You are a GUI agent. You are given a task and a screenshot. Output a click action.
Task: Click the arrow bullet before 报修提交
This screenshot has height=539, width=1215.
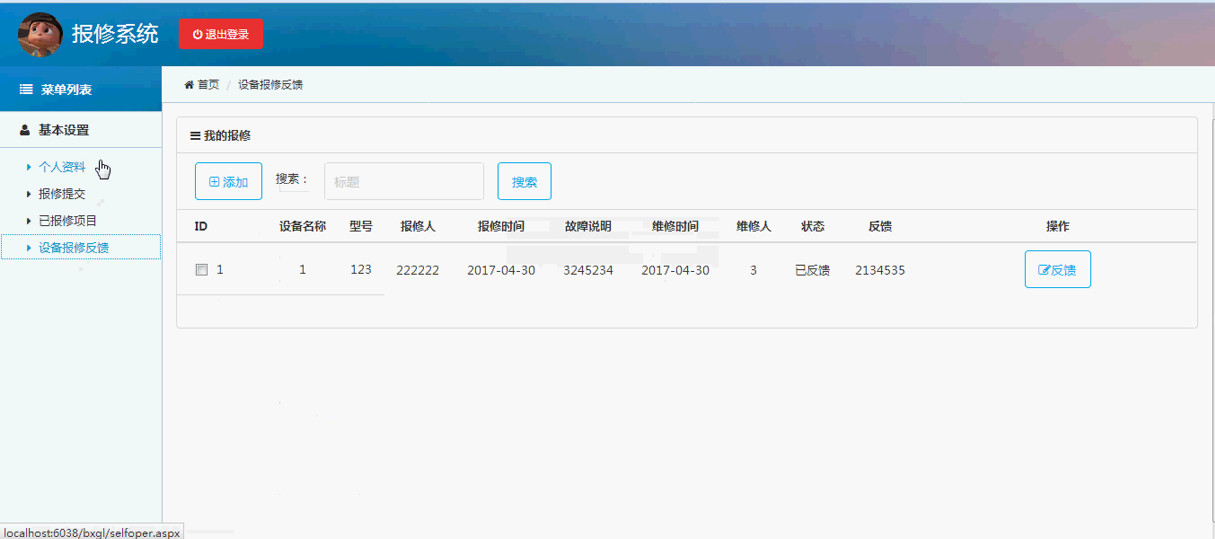point(29,194)
